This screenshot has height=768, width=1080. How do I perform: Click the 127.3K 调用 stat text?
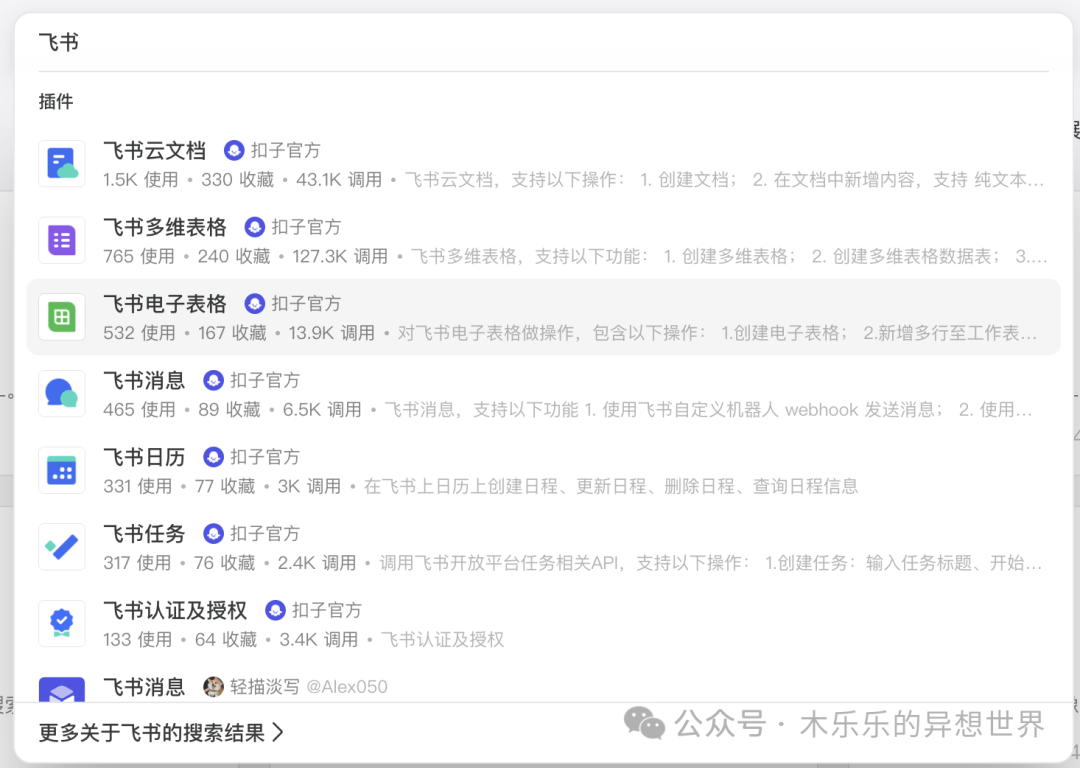coord(340,256)
